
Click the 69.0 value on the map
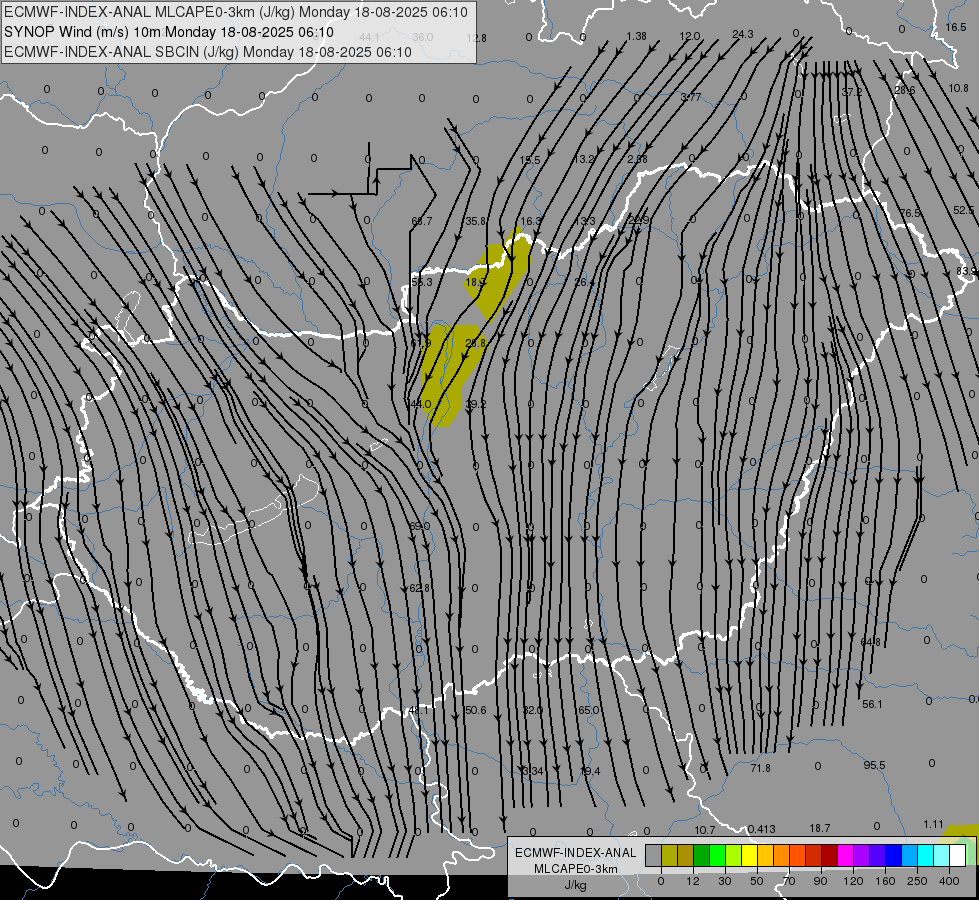420,527
